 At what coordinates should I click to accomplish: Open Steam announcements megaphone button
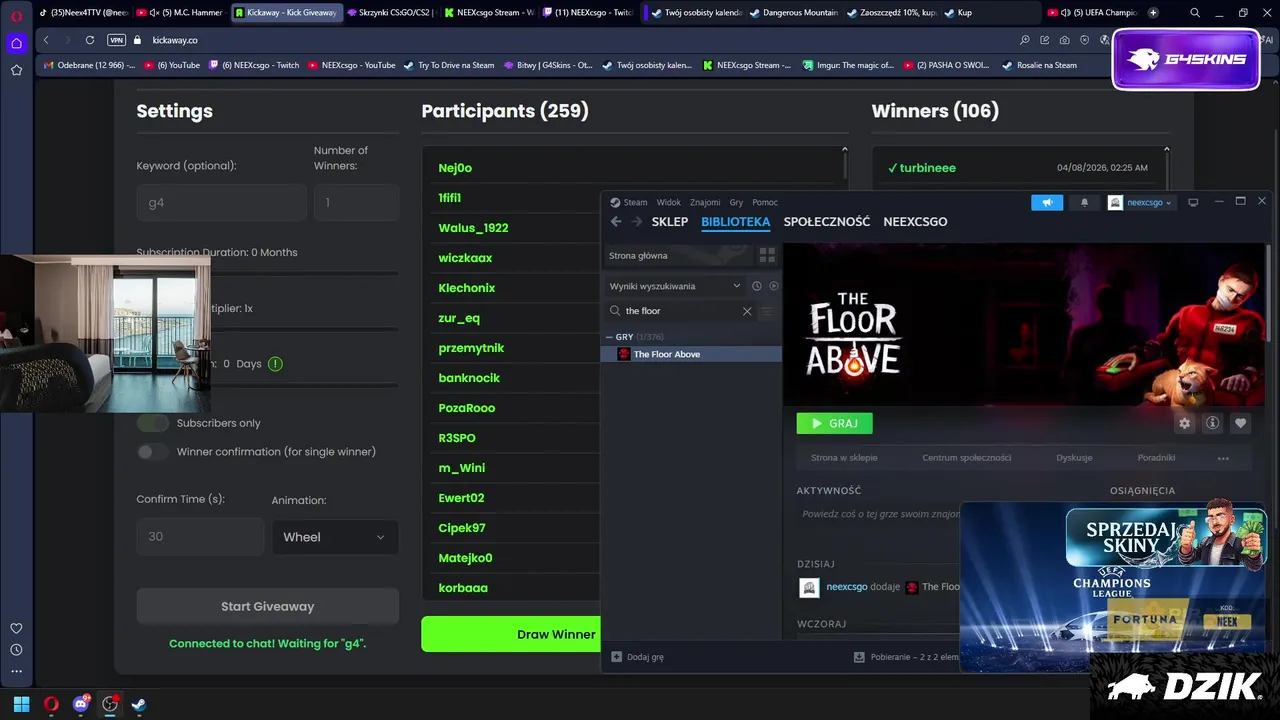pos(1047,202)
